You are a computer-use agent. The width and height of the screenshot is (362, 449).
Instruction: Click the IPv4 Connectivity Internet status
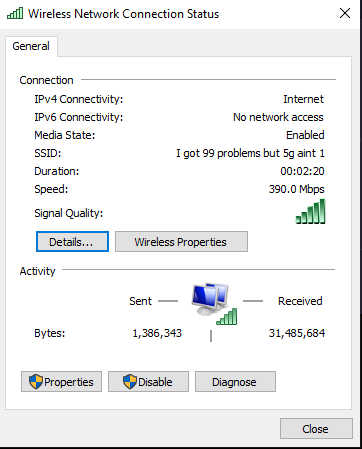tap(303, 99)
